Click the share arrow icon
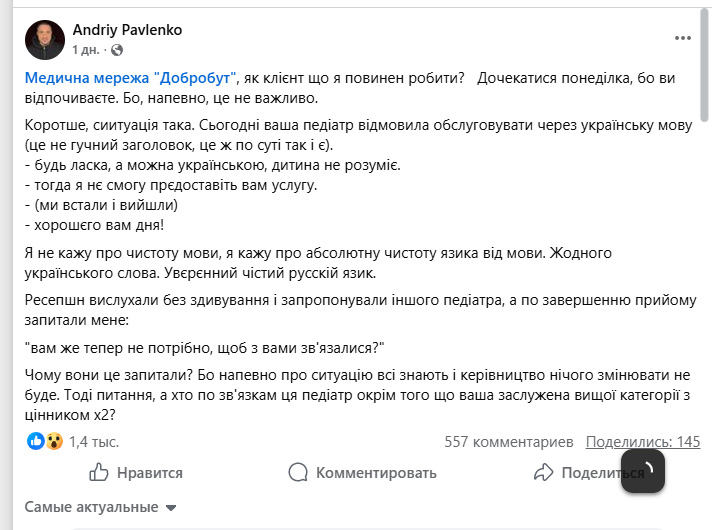Image resolution: width=712 pixels, height=530 pixels. 543,472
